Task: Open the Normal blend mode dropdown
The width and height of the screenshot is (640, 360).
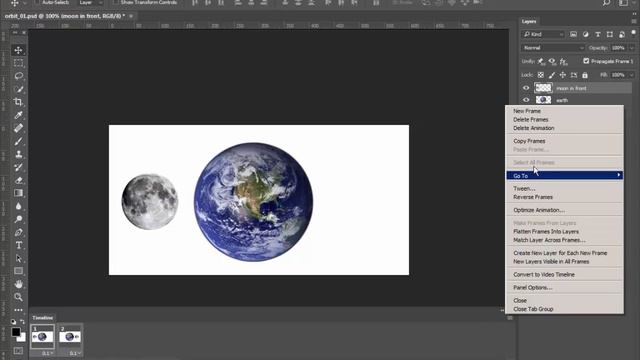Action: (553, 48)
